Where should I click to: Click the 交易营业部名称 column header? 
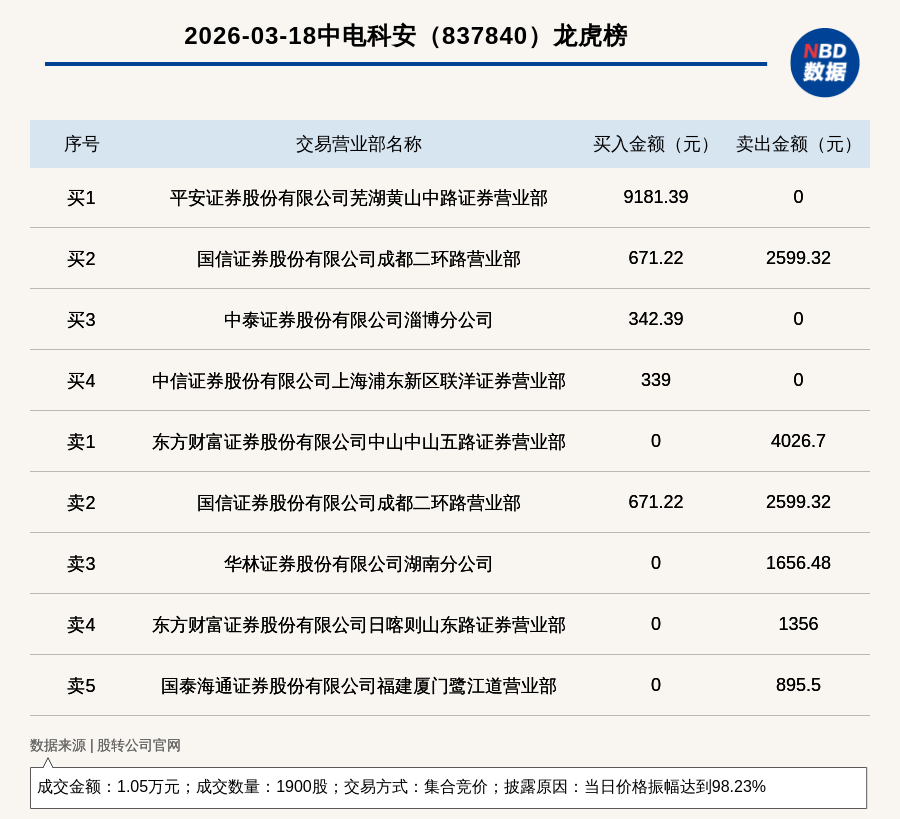point(359,144)
